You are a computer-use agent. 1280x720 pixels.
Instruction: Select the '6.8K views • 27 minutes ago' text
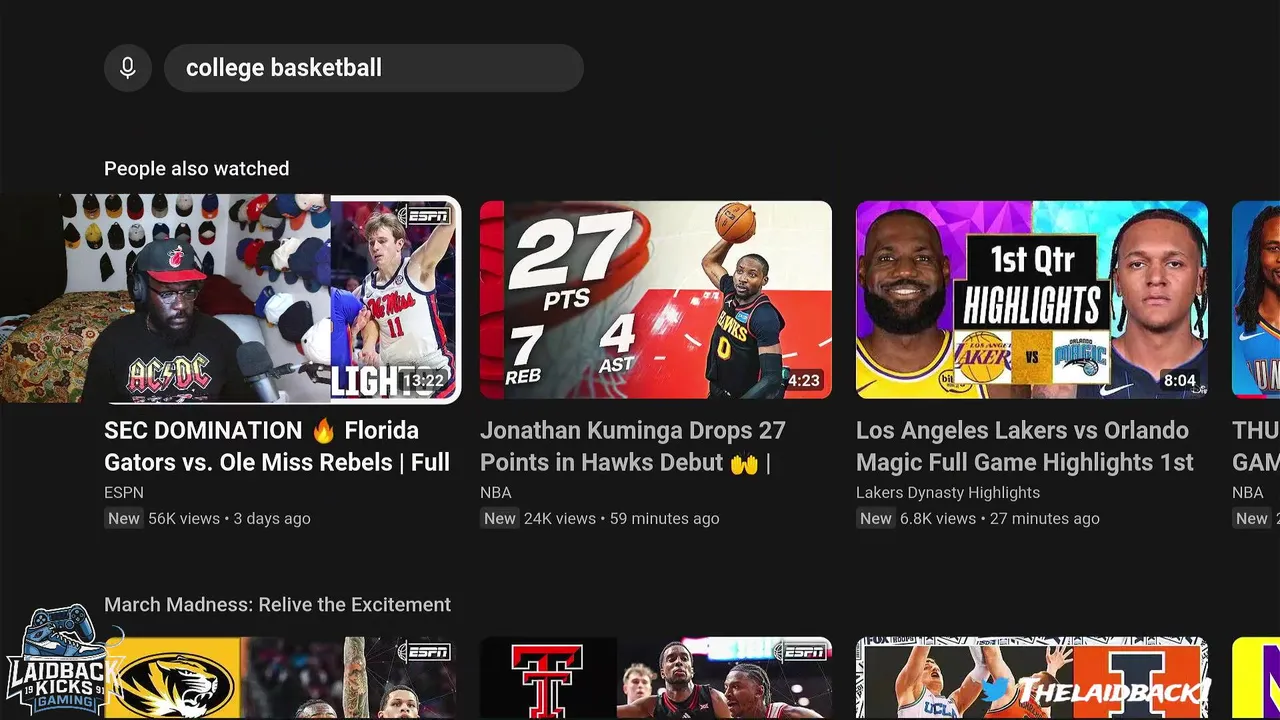point(1000,518)
